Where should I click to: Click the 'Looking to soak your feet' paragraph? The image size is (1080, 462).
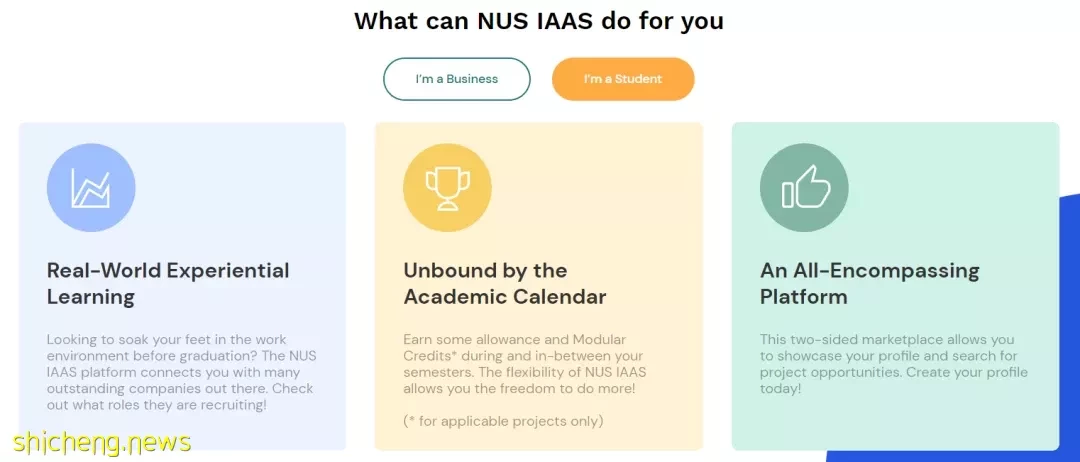click(181, 372)
